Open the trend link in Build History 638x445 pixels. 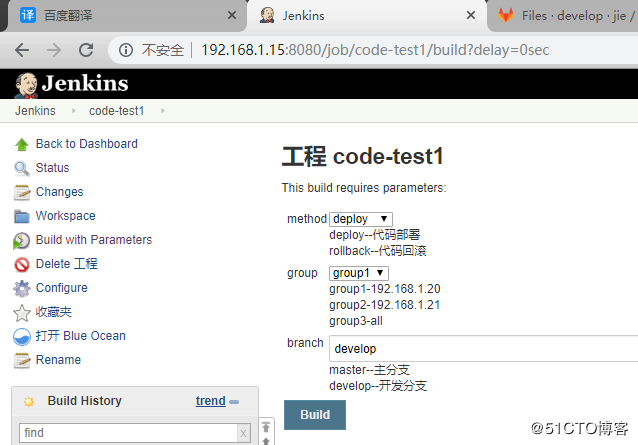click(x=210, y=401)
